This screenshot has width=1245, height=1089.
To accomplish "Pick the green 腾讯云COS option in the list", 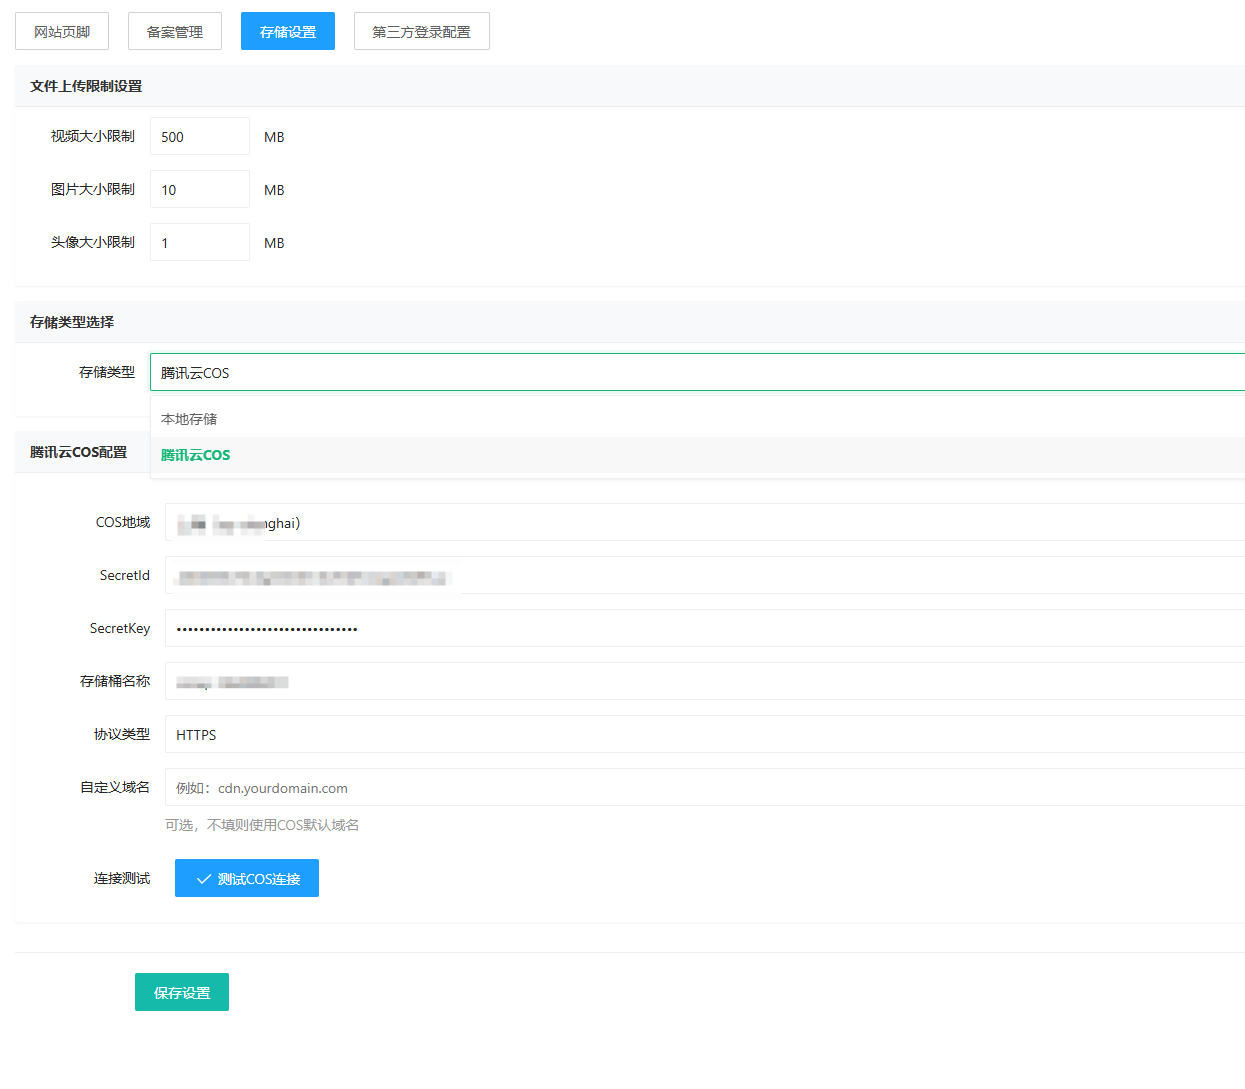I will [x=196, y=455].
